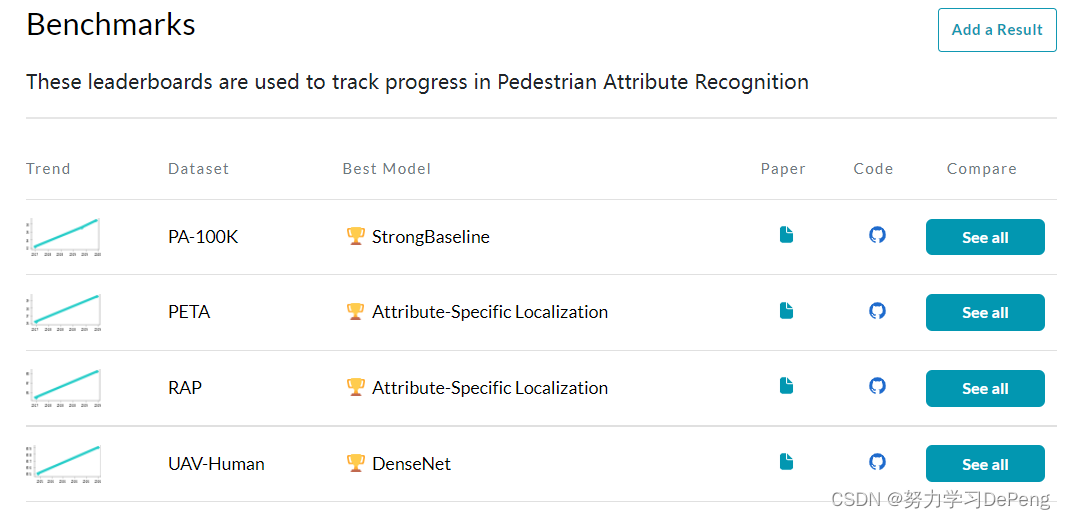Screen dimensions: 1065x519
Task: Click the Add a Result button
Action: coord(997,30)
